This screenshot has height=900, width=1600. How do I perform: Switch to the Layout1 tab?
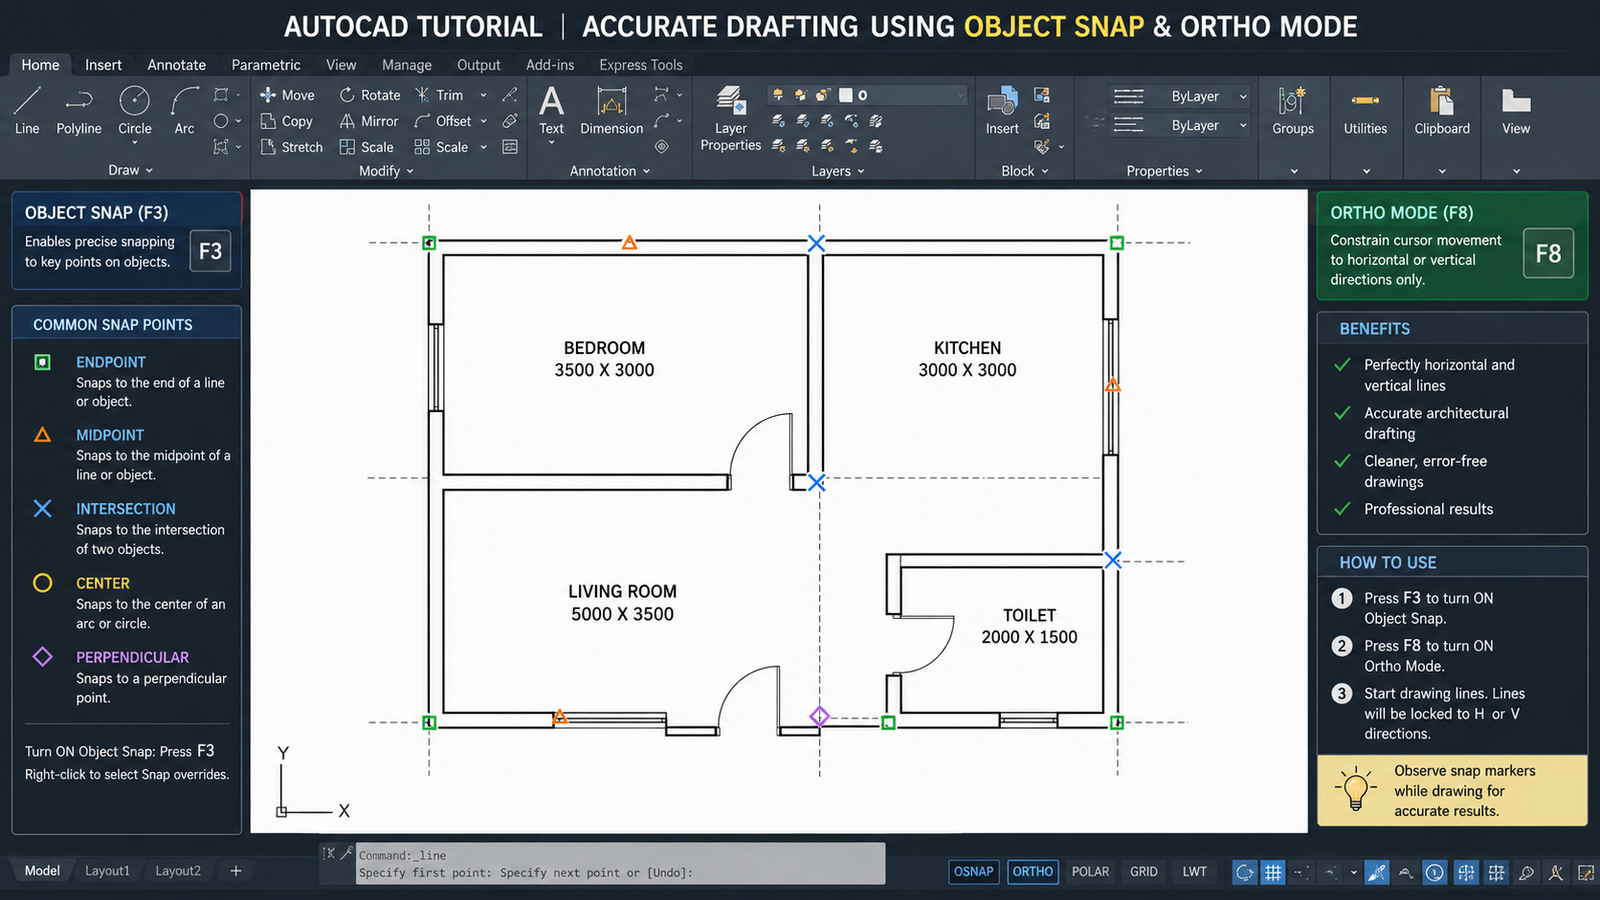point(107,871)
